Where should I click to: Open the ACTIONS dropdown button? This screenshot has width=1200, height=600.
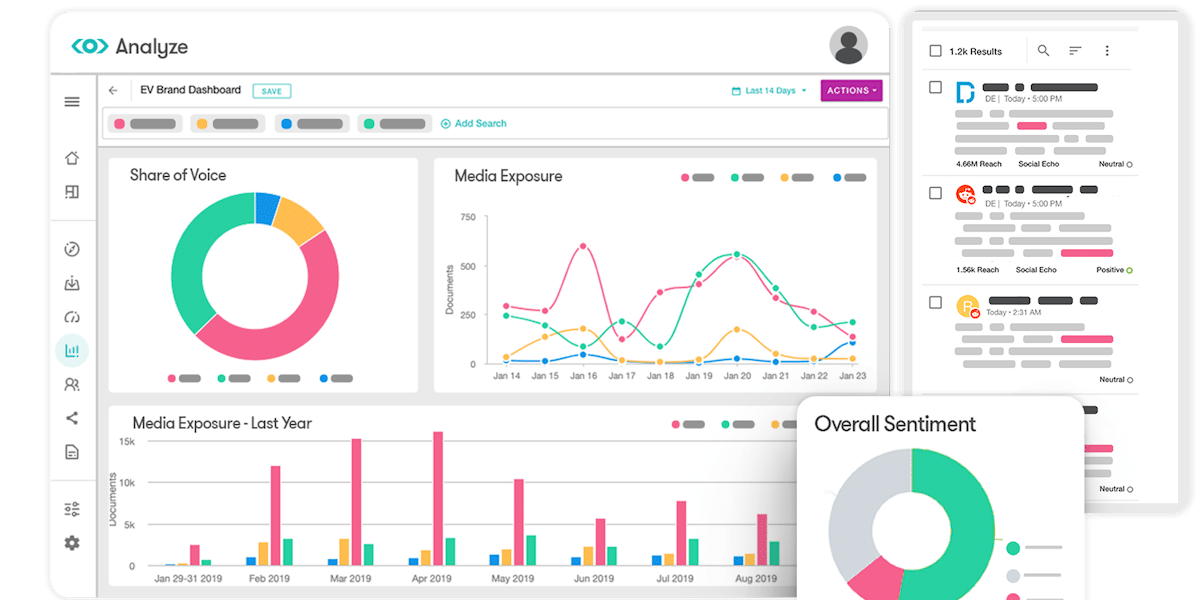click(852, 91)
